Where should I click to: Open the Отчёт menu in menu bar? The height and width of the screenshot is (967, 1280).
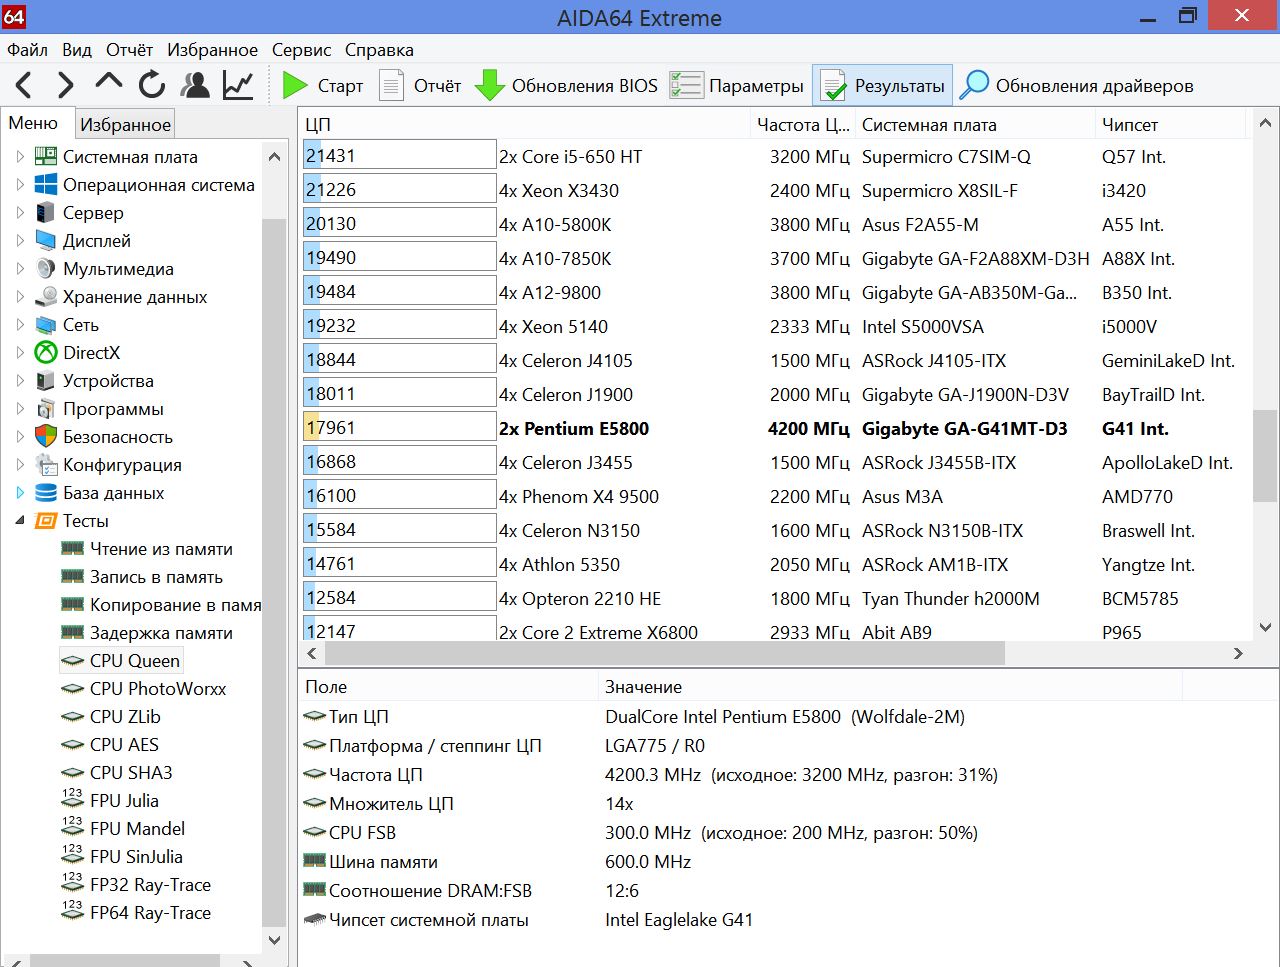(130, 50)
